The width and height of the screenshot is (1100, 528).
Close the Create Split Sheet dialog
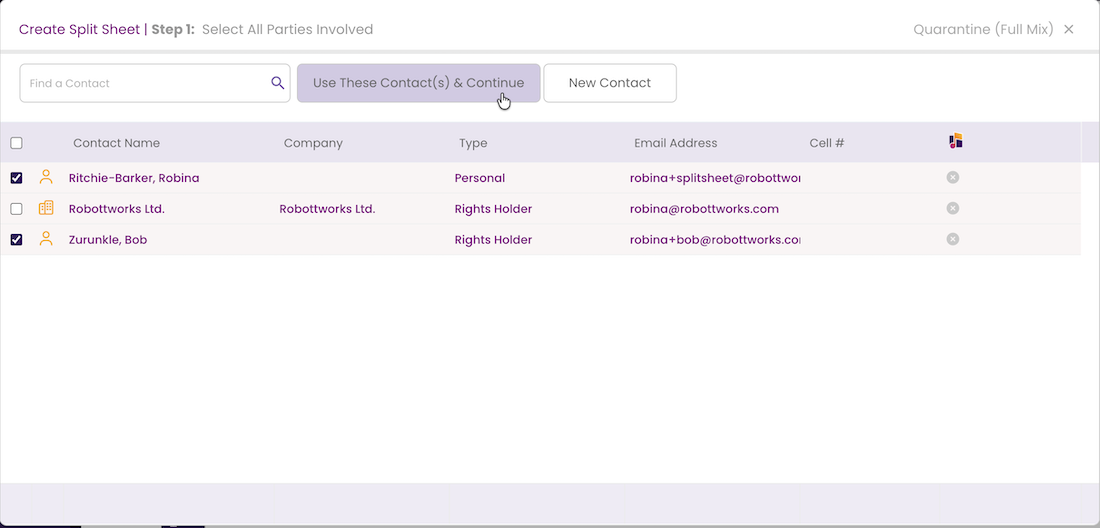1068,29
